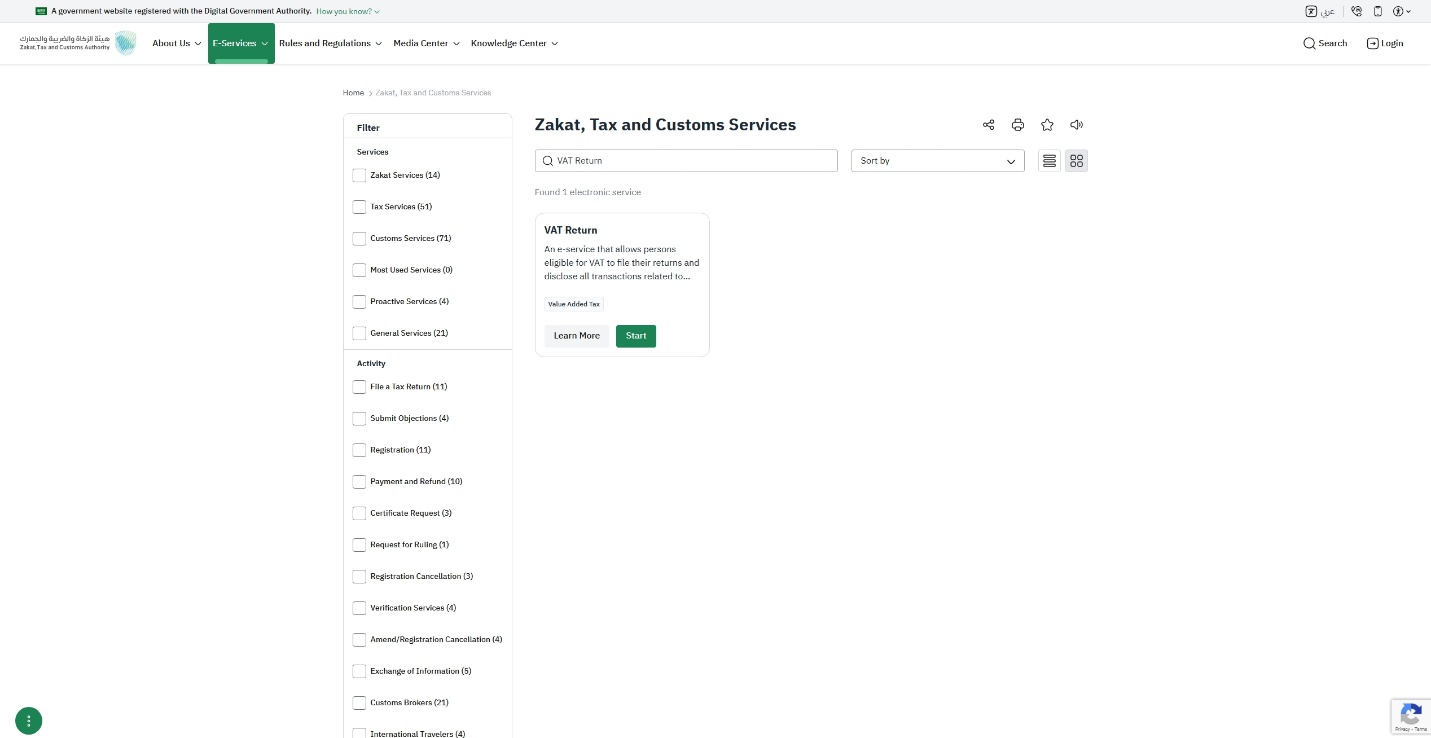
Task: Click the Zakat, Tax and Customs Authority logo
Action: point(78,43)
